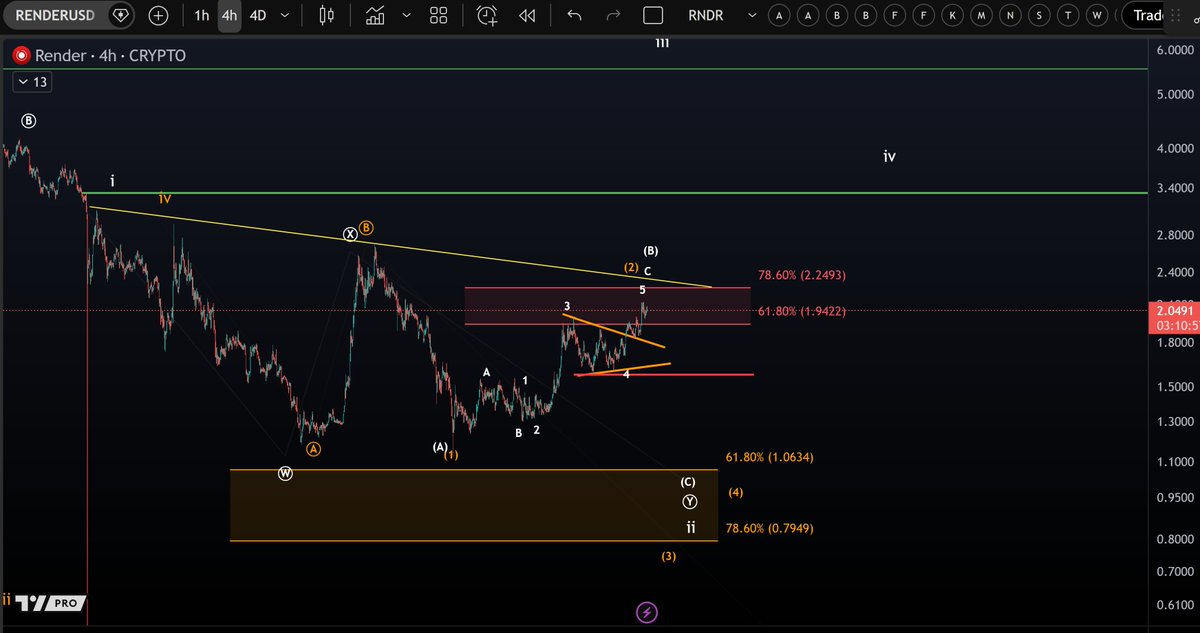Click the circled M toolbar button
This screenshot has width=1200, height=633.
coord(982,16)
